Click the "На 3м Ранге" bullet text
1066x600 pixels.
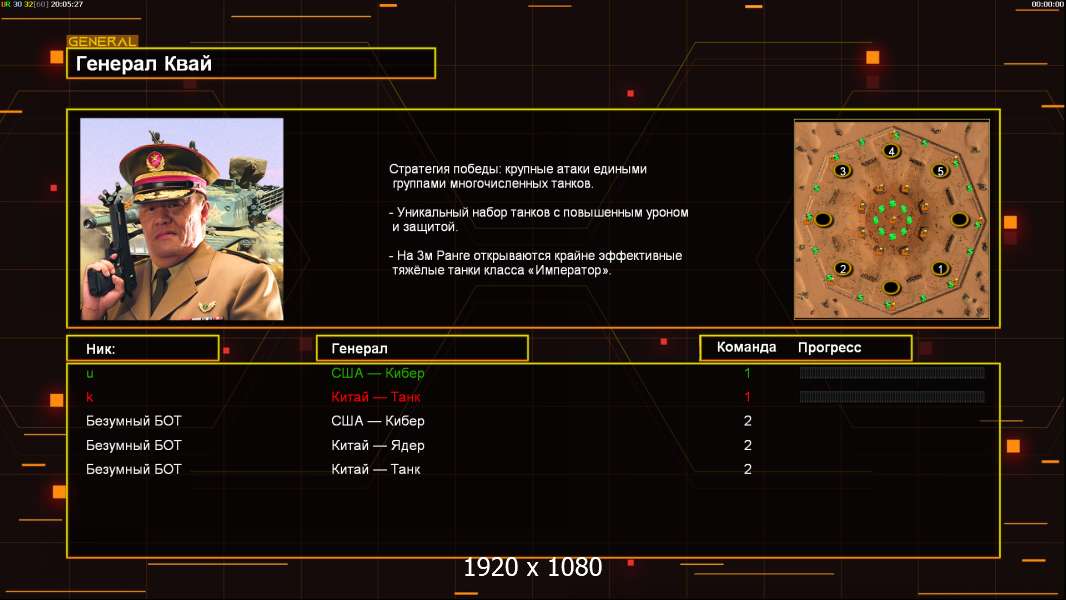pos(535,263)
